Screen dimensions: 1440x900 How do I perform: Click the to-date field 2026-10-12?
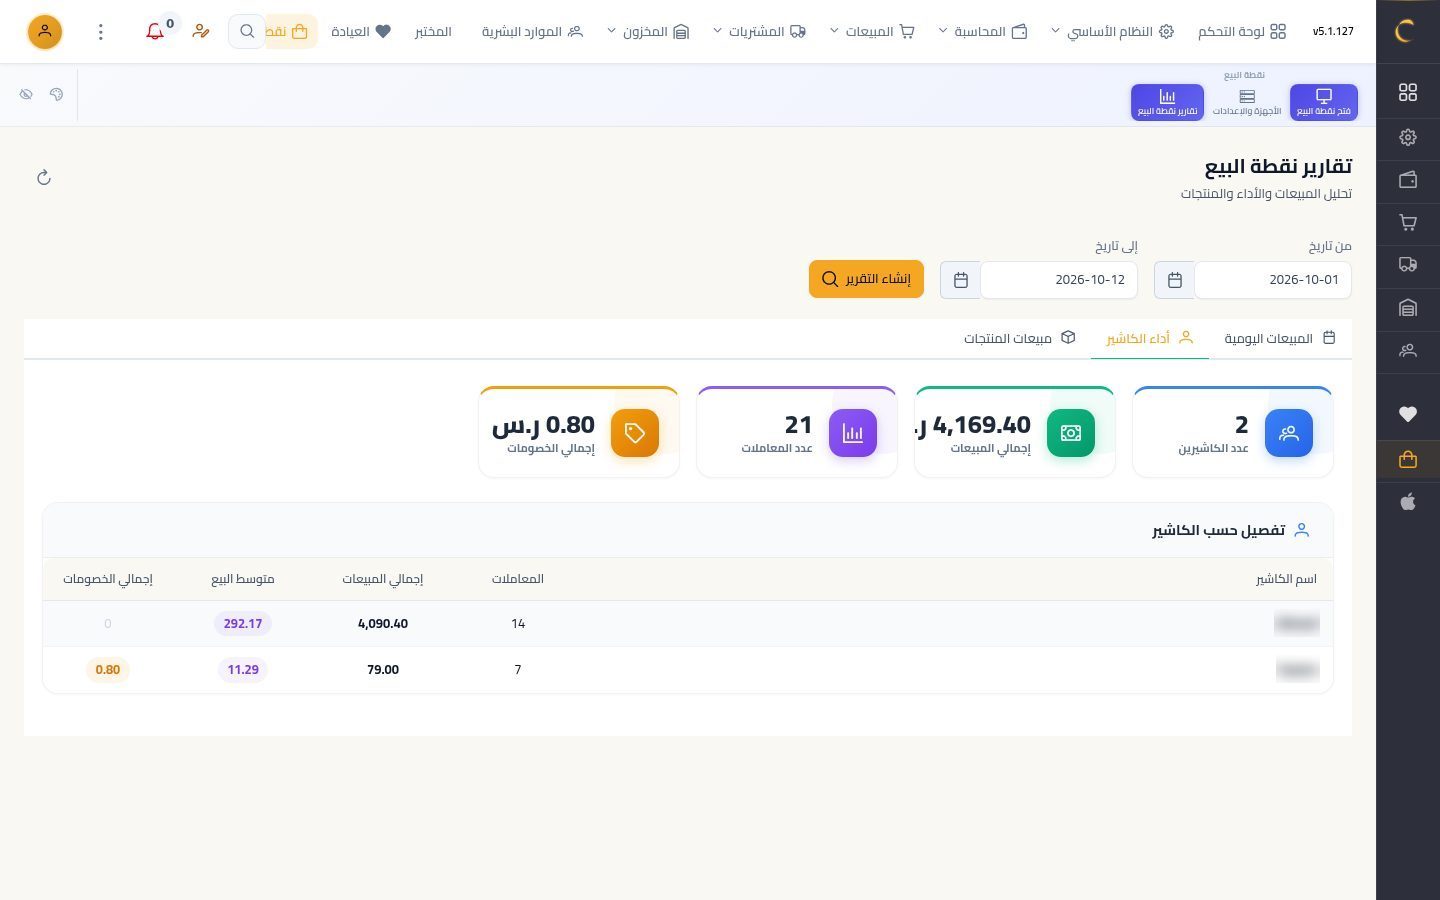[1059, 280]
